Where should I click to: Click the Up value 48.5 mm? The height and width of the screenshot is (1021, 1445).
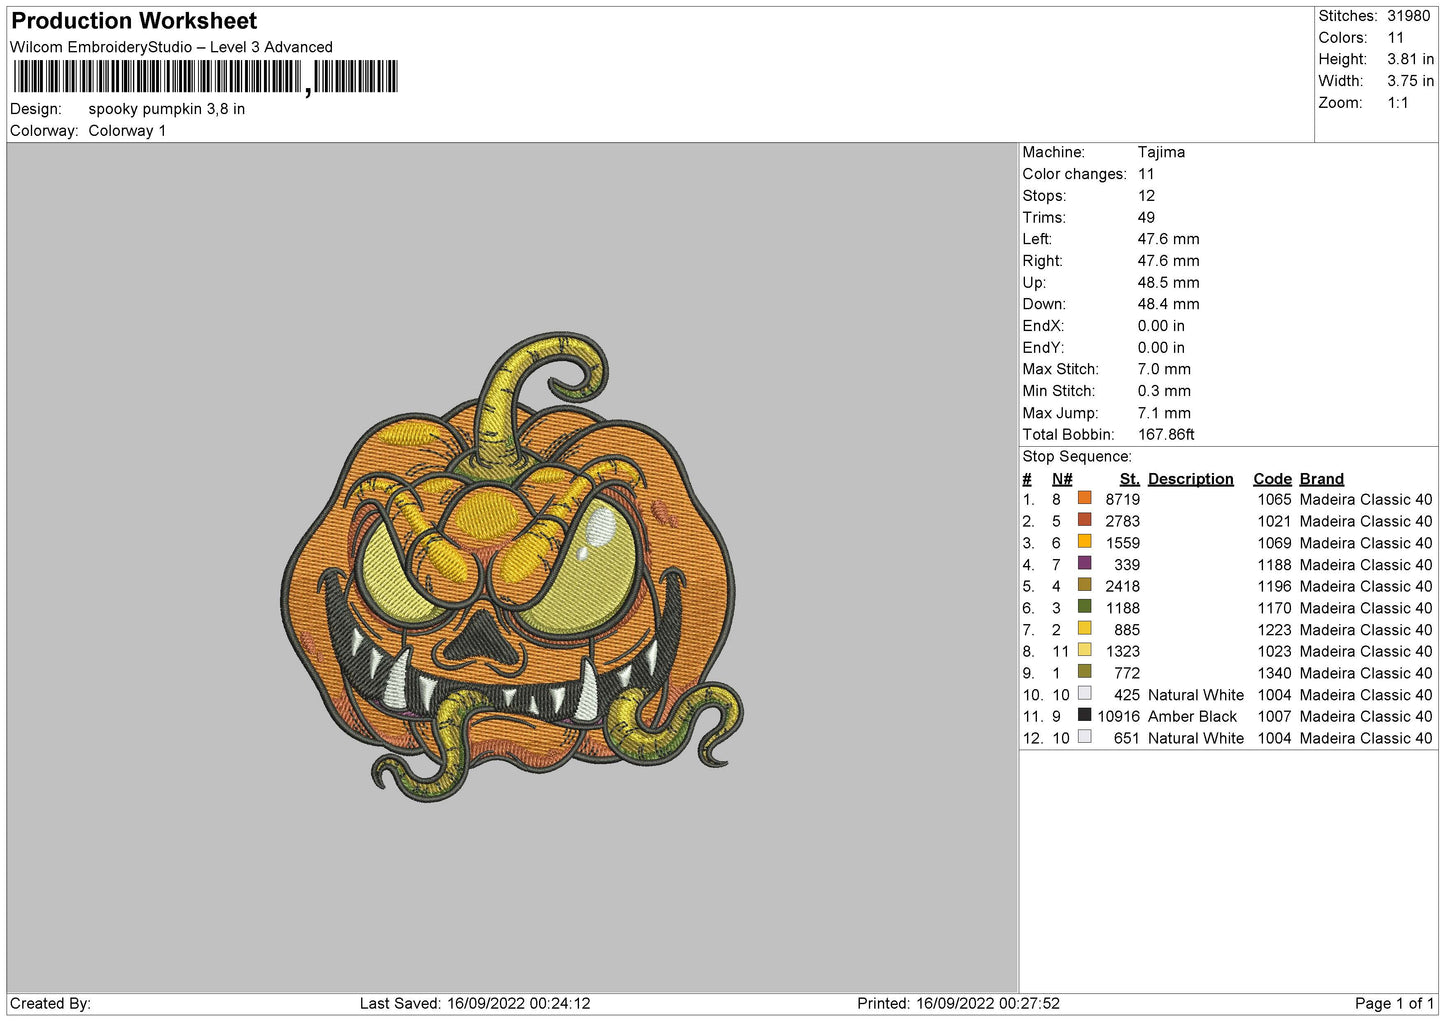(1168, 283)
